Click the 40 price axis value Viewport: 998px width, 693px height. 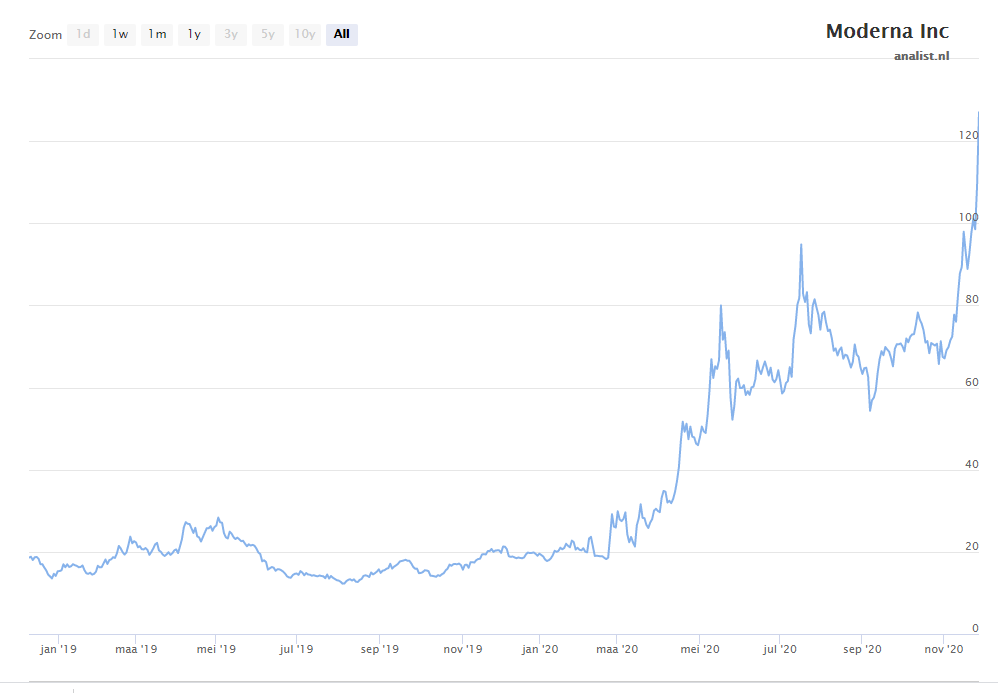pyautogui.click(x=971, y=464)
